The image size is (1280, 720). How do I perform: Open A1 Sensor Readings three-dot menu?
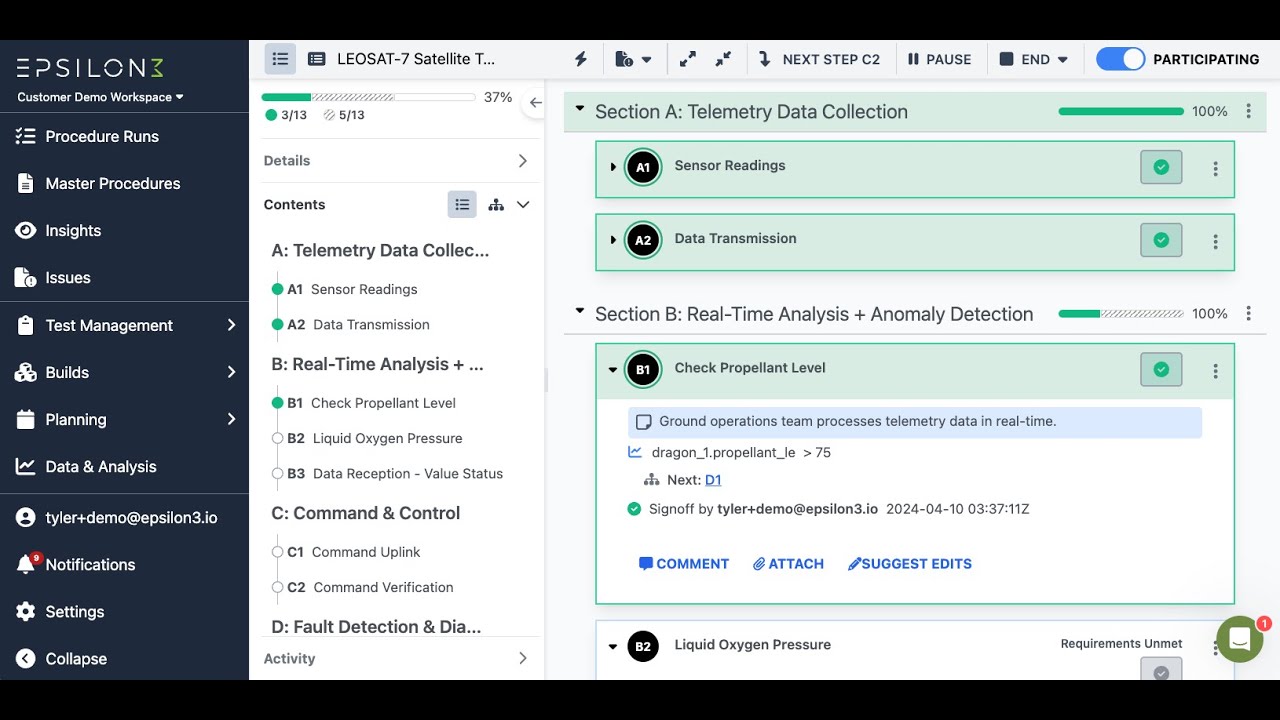point(1215,169)
